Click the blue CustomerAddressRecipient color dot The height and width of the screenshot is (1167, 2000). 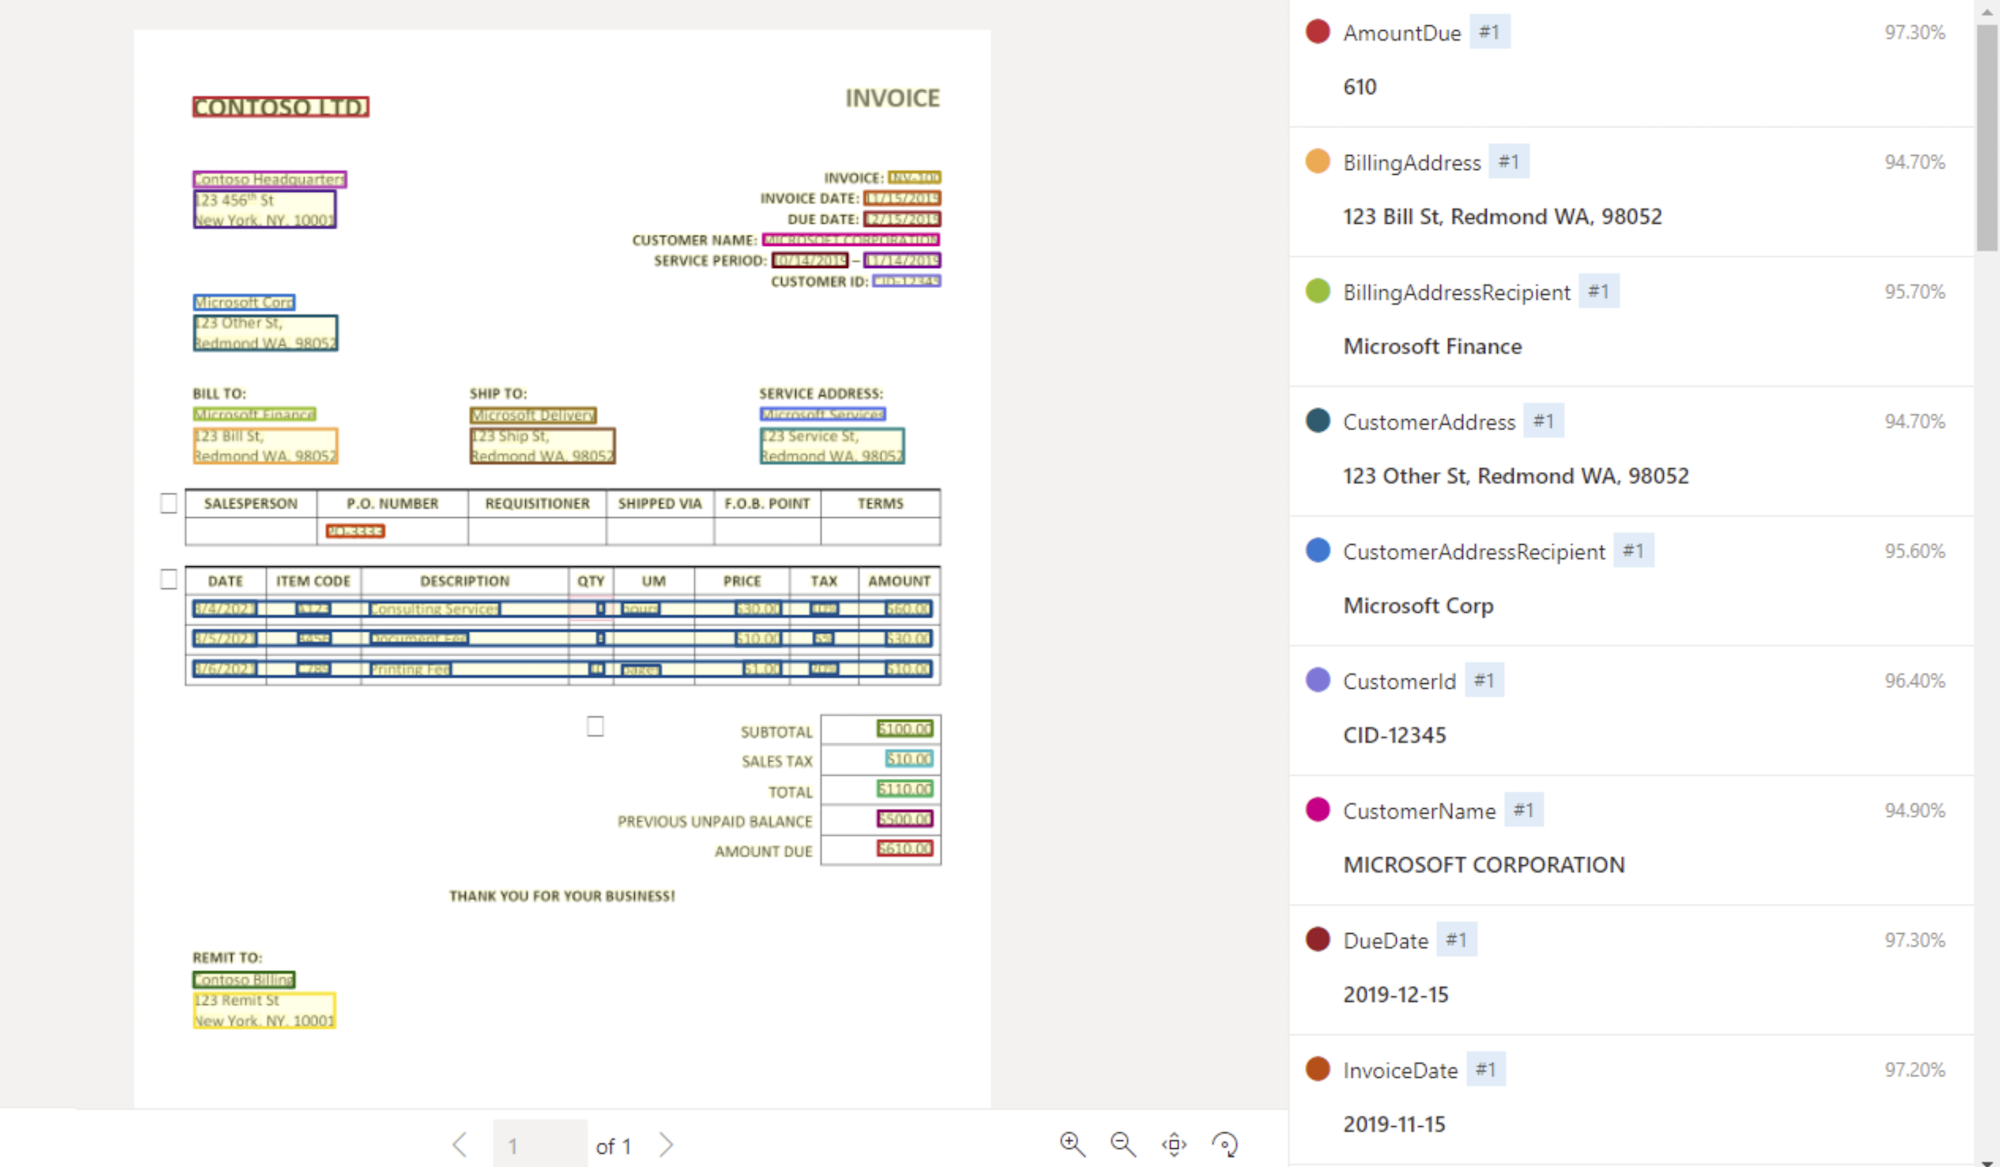(1318, 551)
